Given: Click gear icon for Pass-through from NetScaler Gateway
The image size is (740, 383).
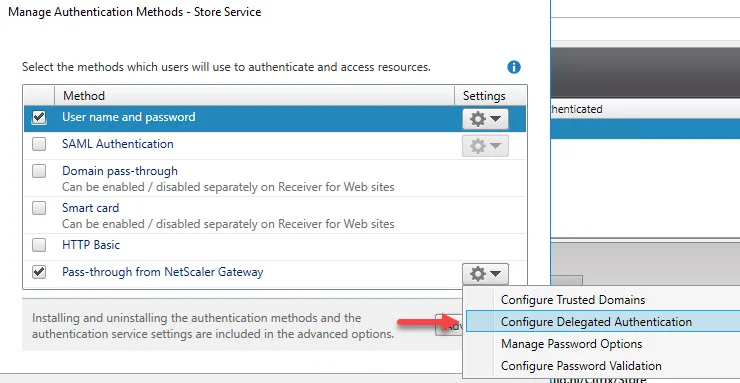Looking at the screenshot, I should pos(478,274).
